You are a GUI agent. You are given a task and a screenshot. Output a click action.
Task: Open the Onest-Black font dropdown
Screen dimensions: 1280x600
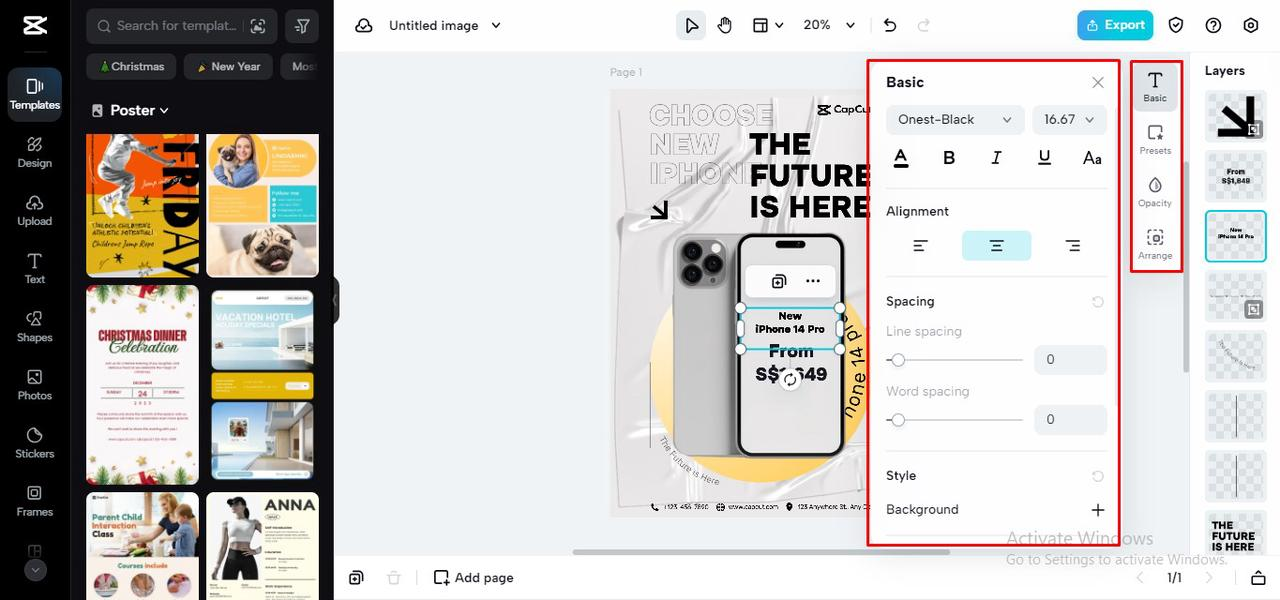tap(955, 120)
